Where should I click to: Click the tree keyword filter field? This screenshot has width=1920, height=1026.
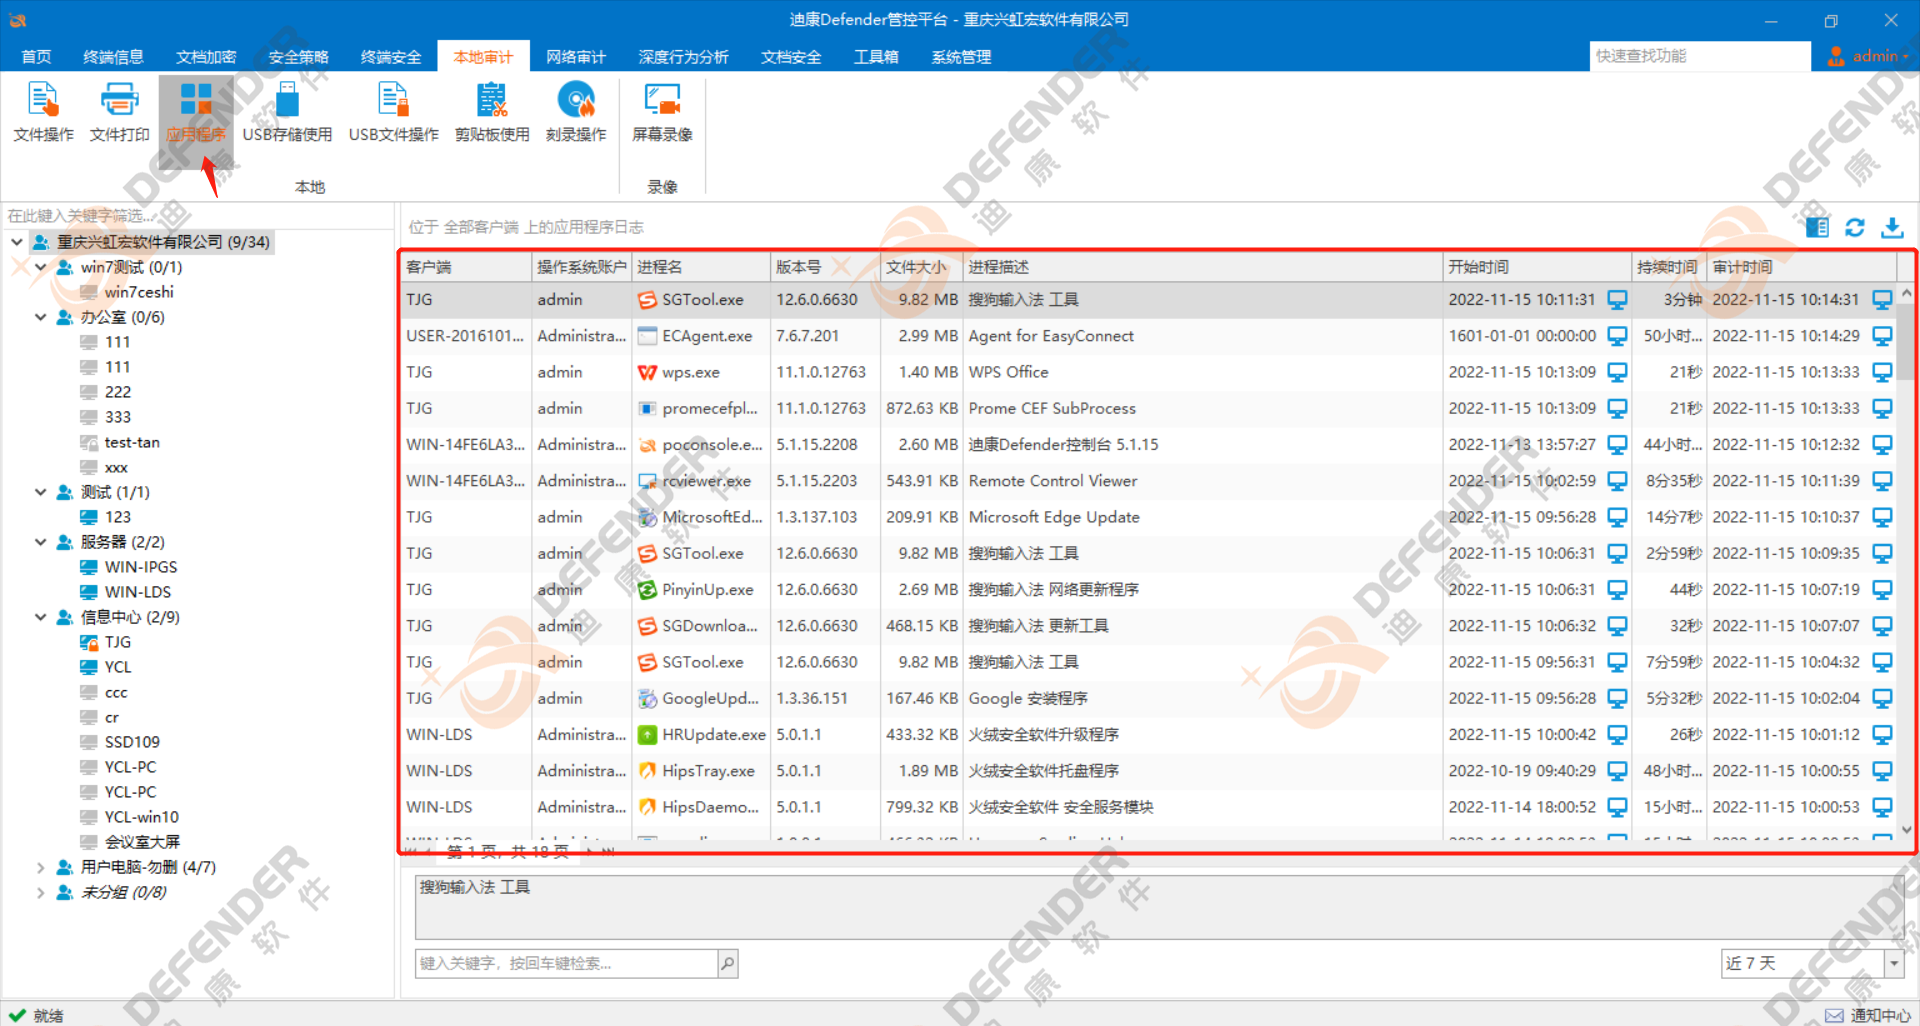198,215
